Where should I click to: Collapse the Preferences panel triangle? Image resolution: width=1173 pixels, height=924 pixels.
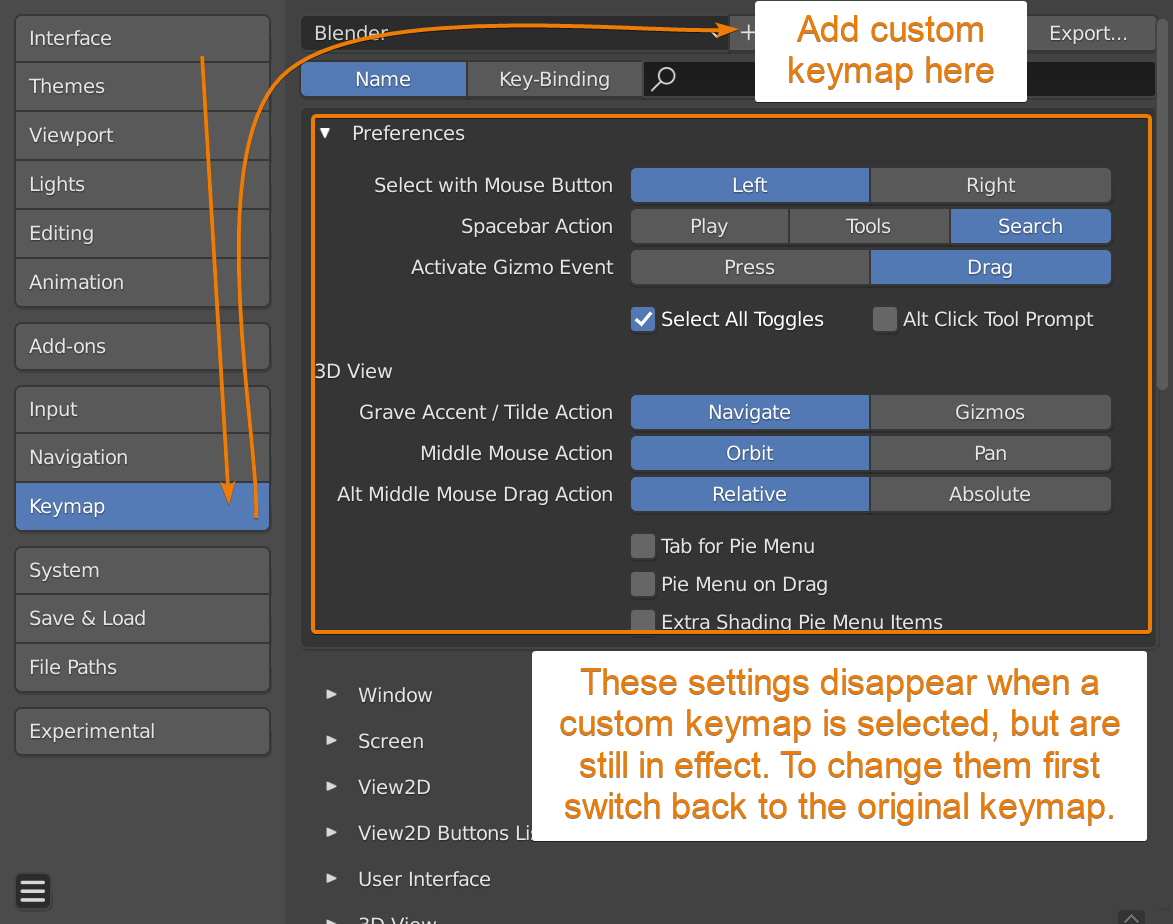click(325, 133)
